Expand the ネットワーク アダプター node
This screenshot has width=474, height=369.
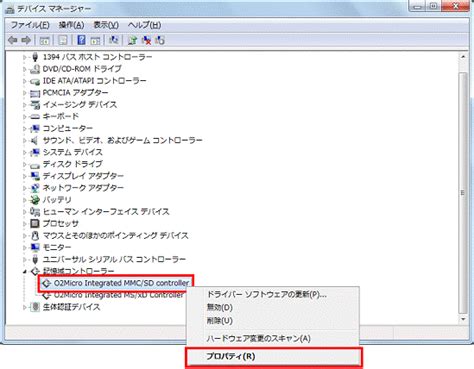24,188
